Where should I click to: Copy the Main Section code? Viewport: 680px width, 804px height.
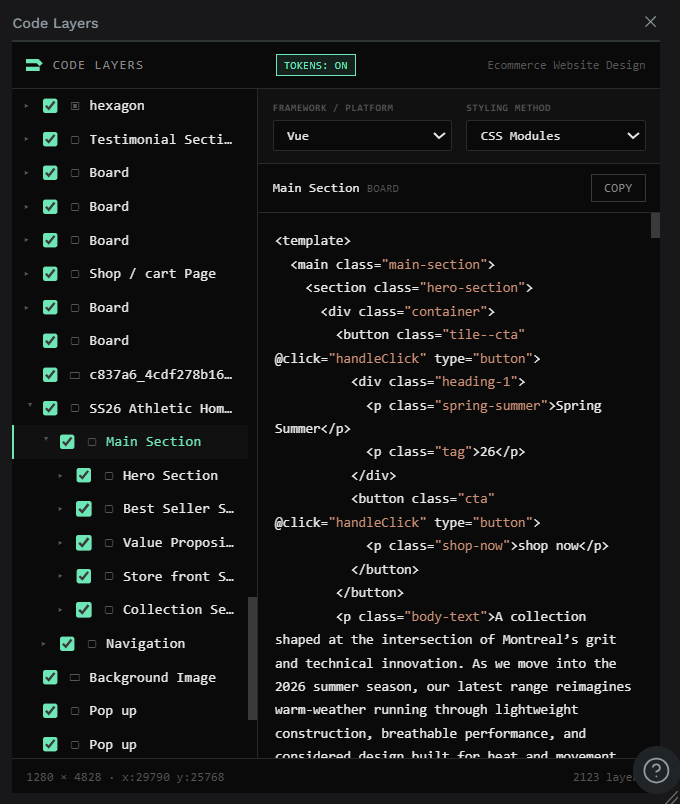click(x=618, y=188)
